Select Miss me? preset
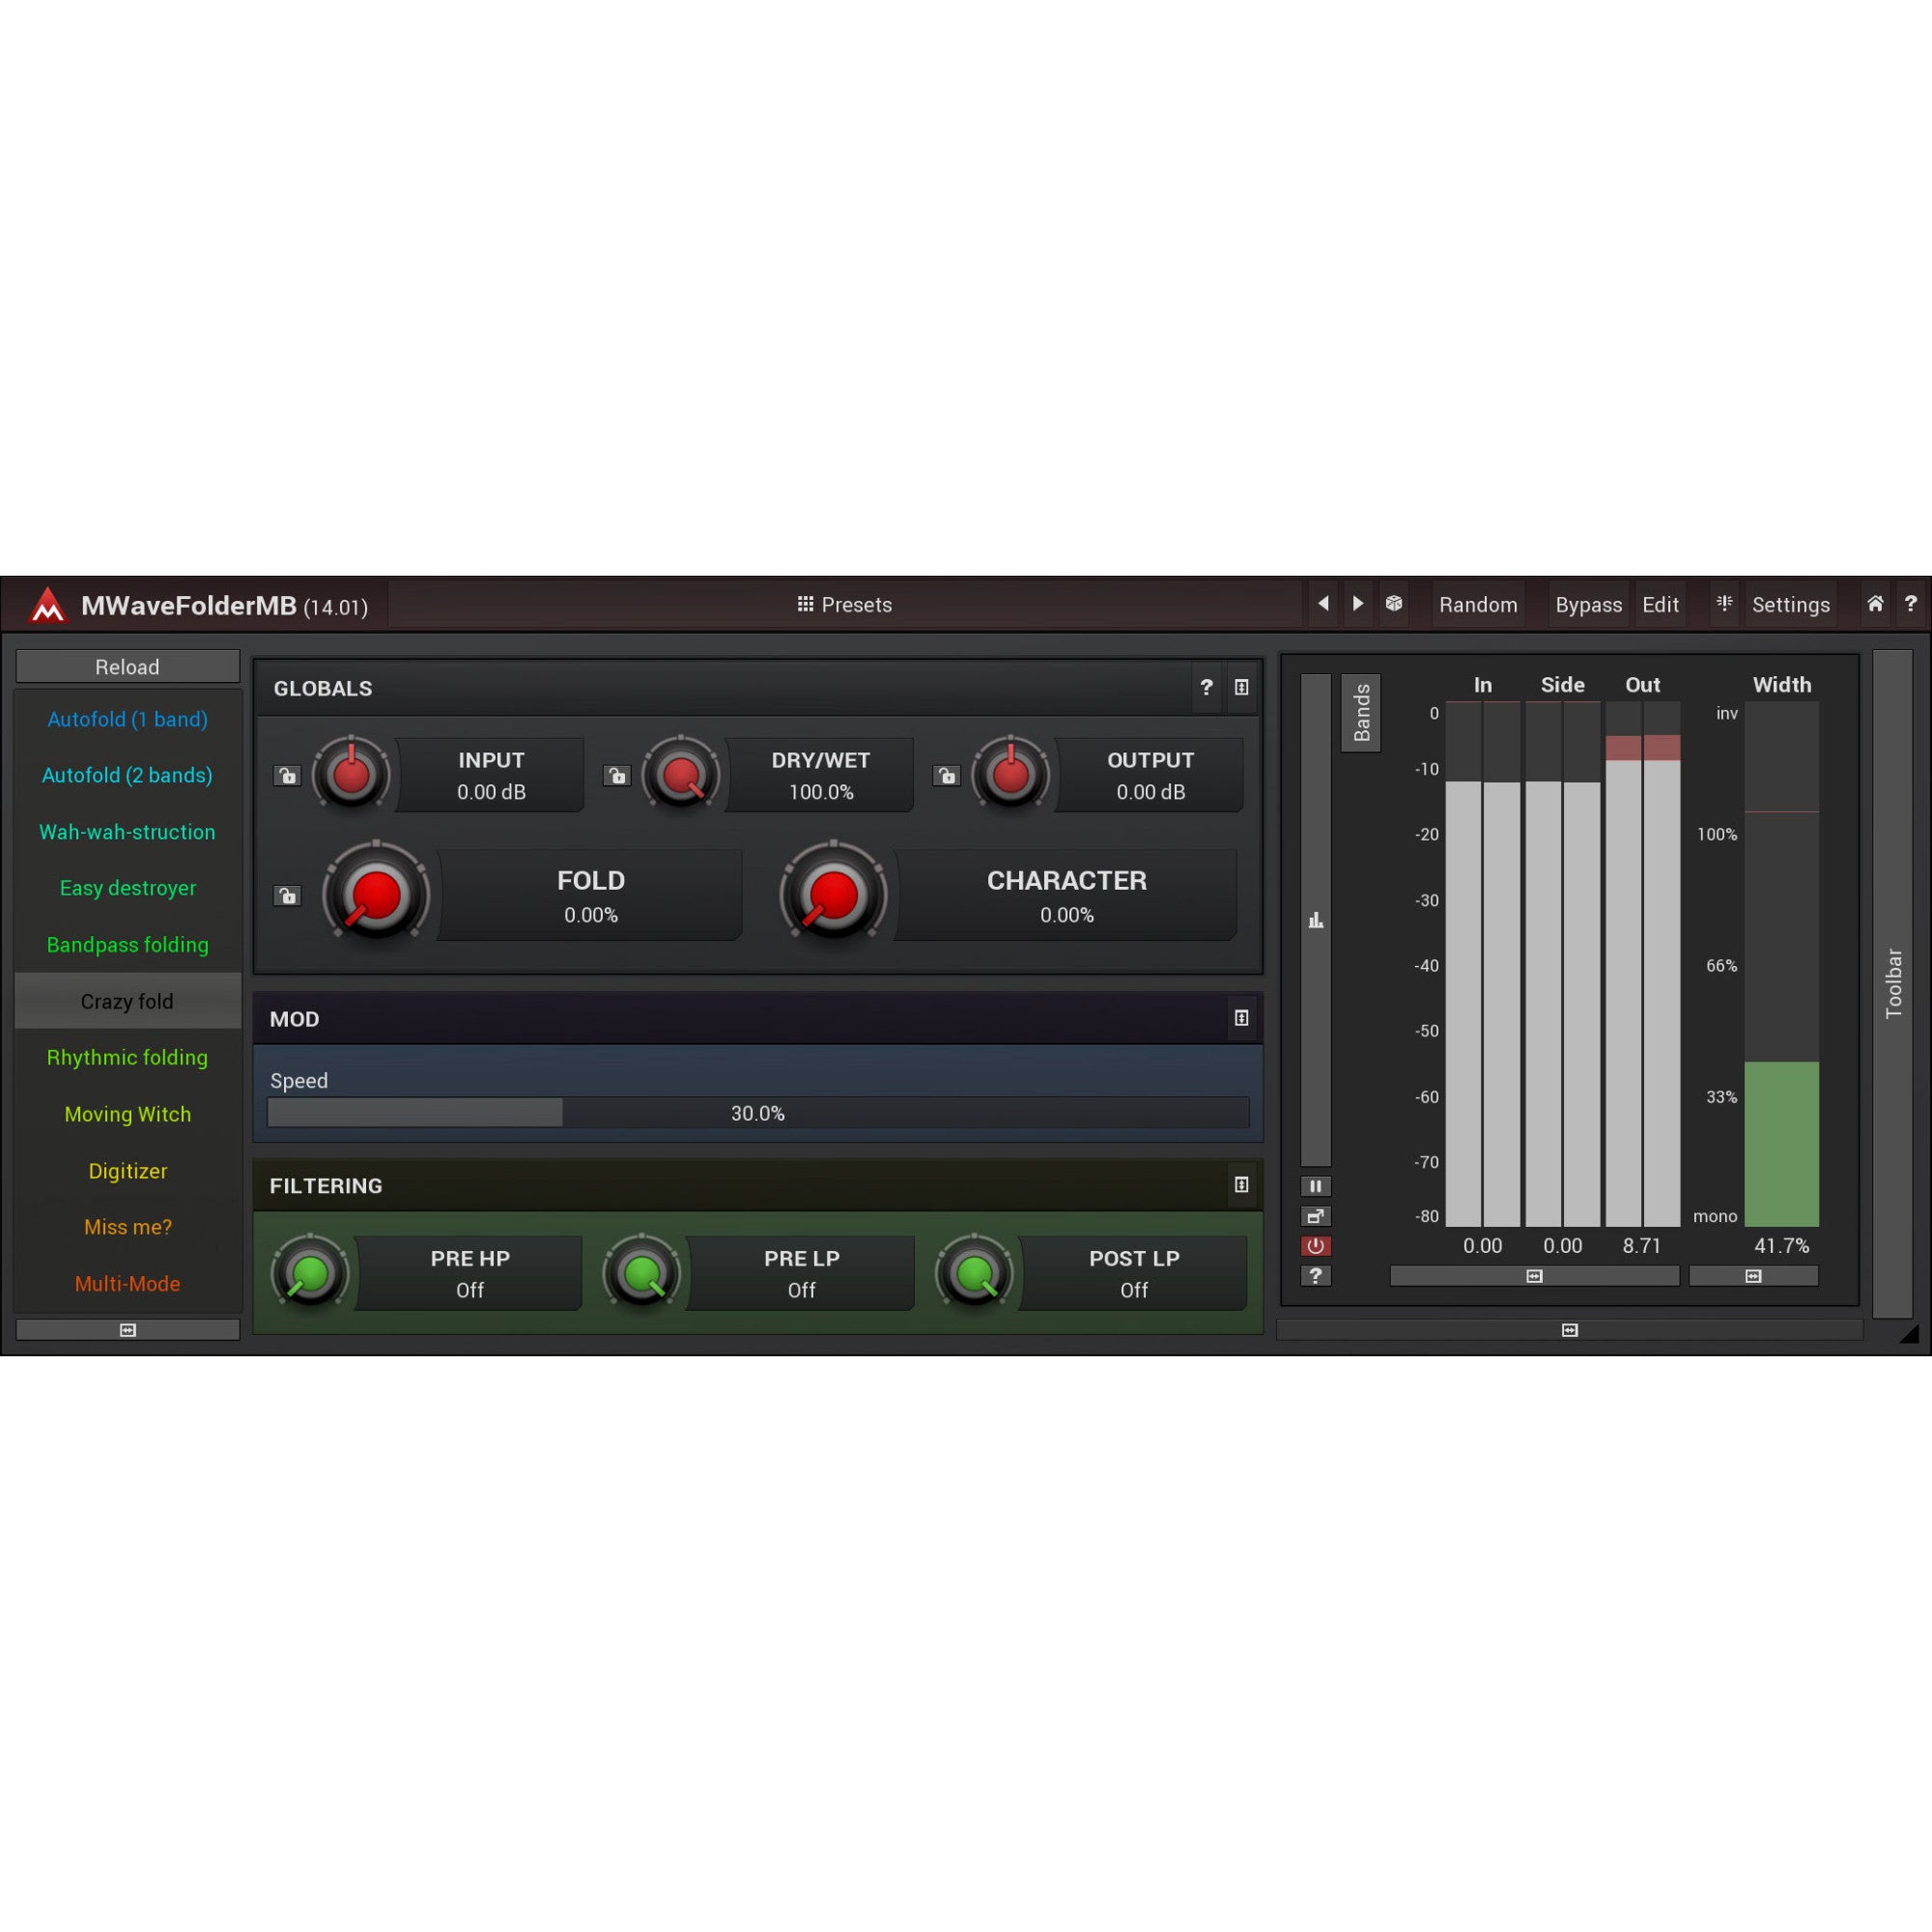 tap(127, 1227)
